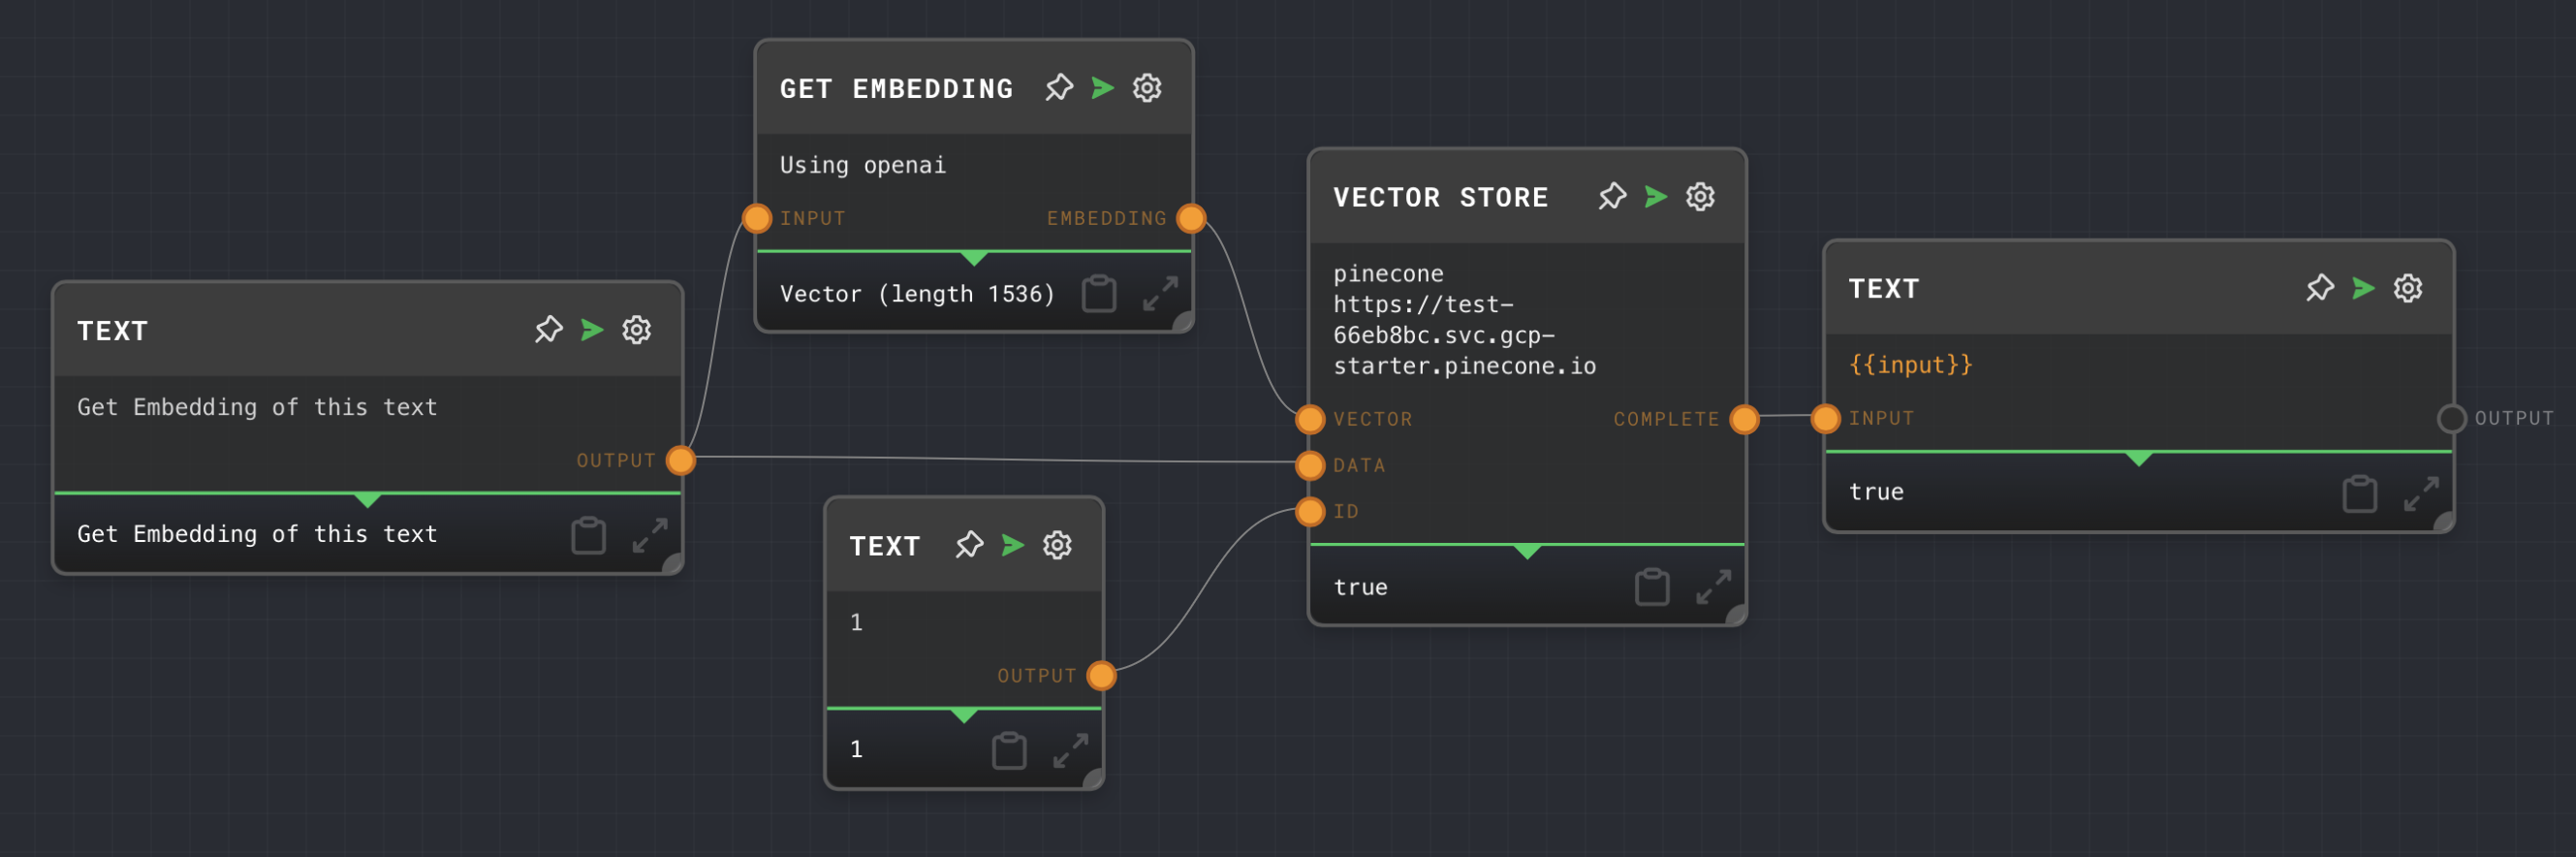This screenshot has height=857, width=2576.
Task: Open settings of the {{input}} Text node
Action: pos(2408,288)
